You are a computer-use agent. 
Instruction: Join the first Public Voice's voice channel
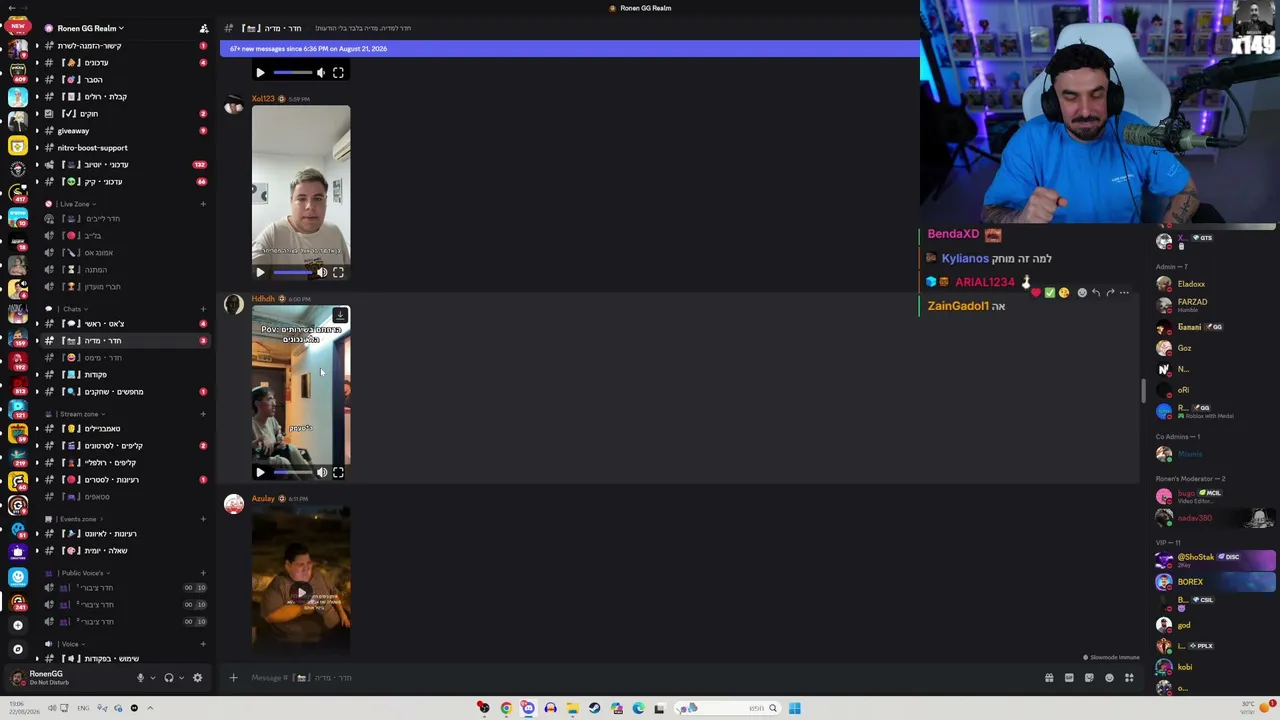pos(124,588)
